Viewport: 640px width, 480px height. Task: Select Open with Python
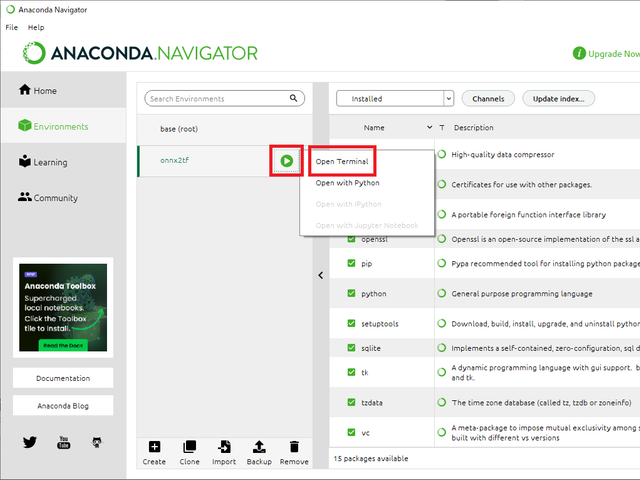coord(347,183)
